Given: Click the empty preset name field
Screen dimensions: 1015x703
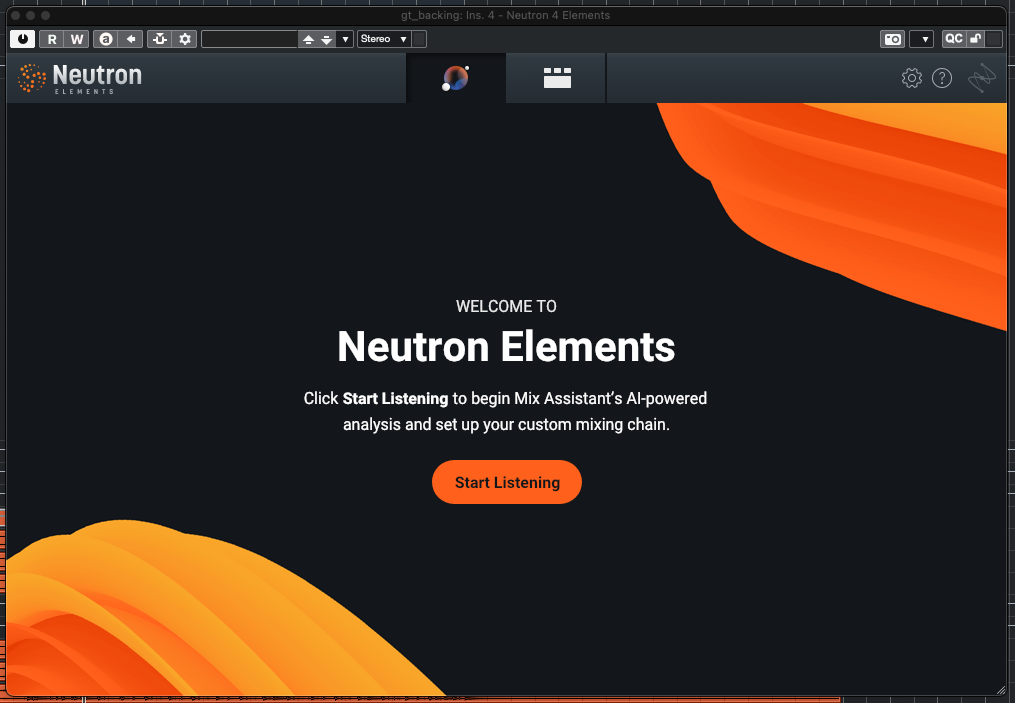Looking at the screenshot, I should tap(249, 39).
